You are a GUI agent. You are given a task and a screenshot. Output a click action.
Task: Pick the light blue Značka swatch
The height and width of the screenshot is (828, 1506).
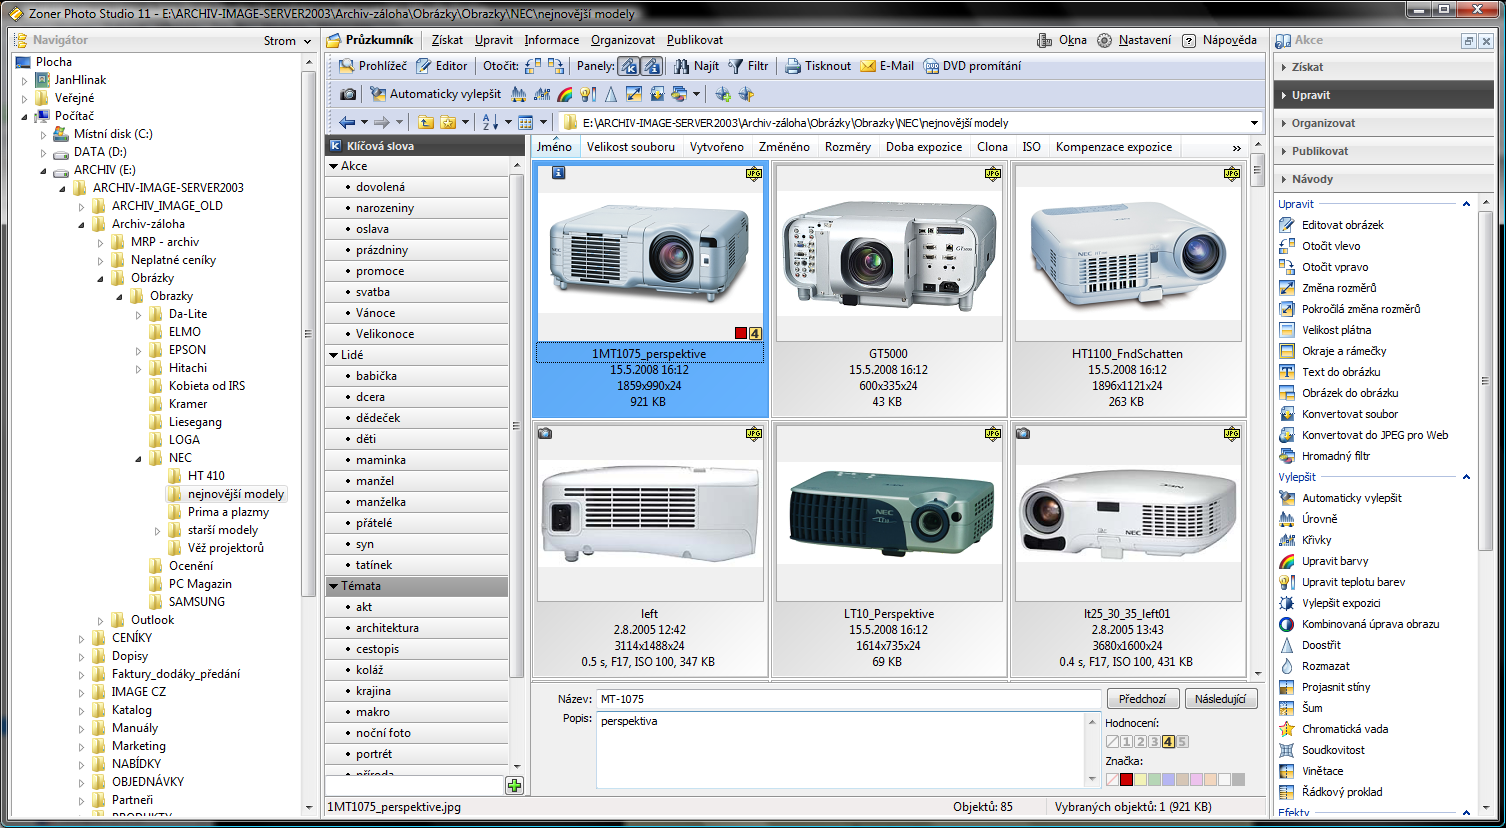1168,780
